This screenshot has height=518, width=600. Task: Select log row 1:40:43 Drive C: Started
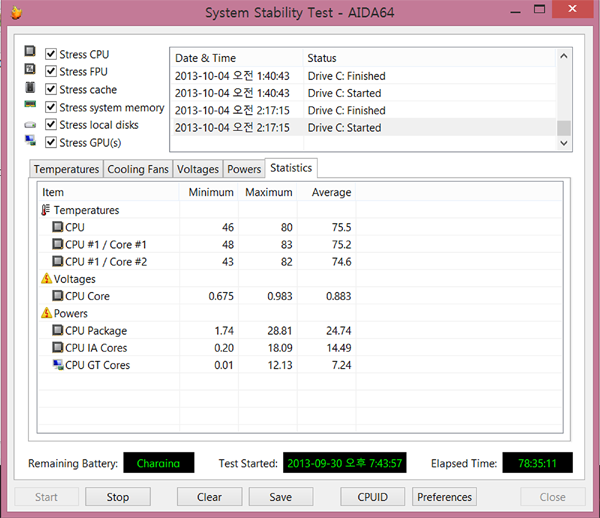tap(364, 93)
